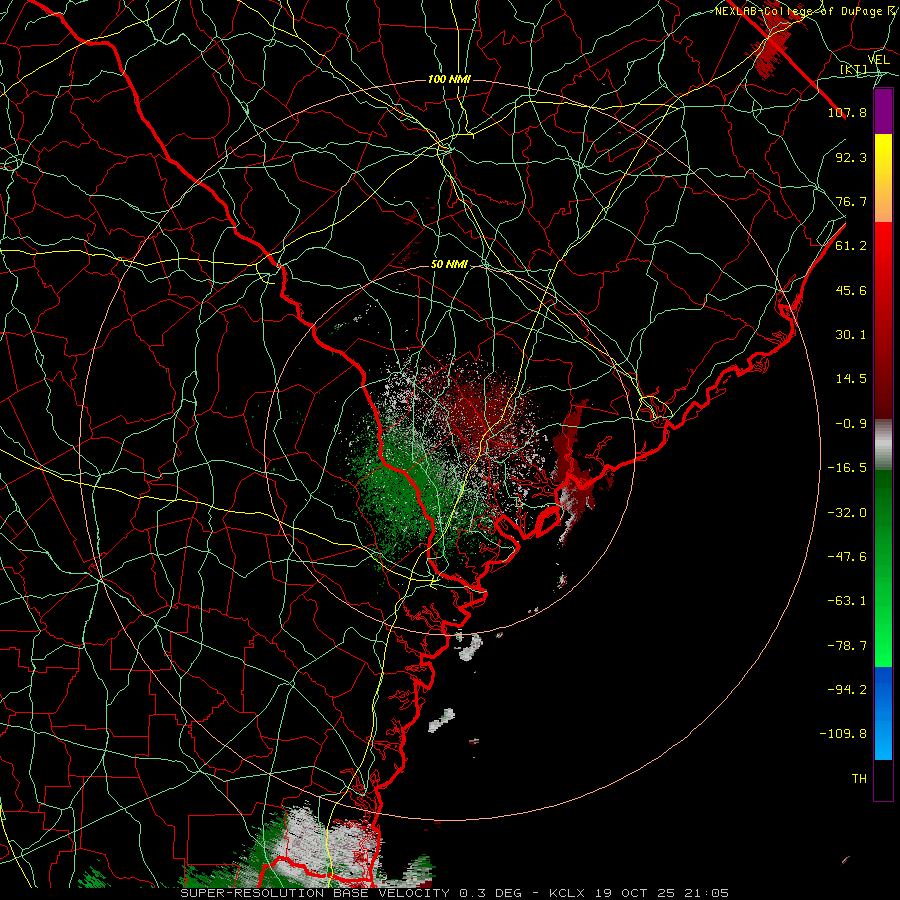Click the 61.2 legend value
900x900 pixels.
click(851, 246)
